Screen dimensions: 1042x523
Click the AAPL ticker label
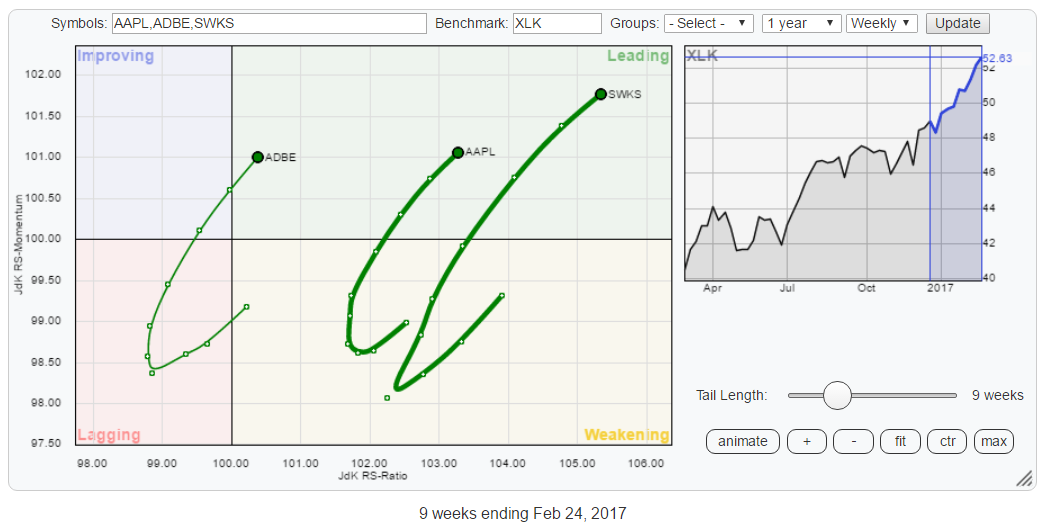[x=480, y=152]
